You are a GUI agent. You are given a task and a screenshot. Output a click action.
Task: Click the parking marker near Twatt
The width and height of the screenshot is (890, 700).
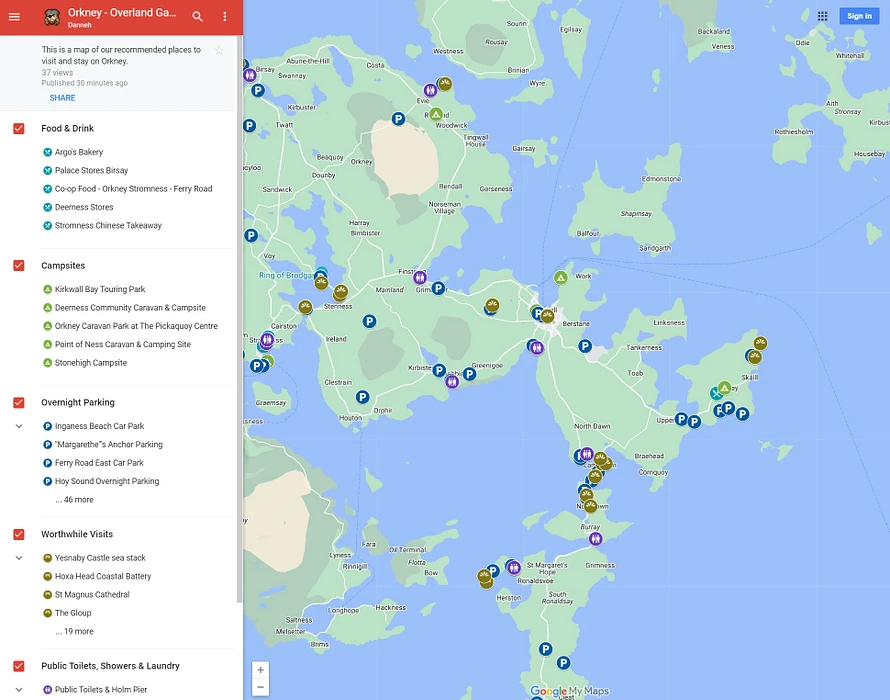point(249,125)
